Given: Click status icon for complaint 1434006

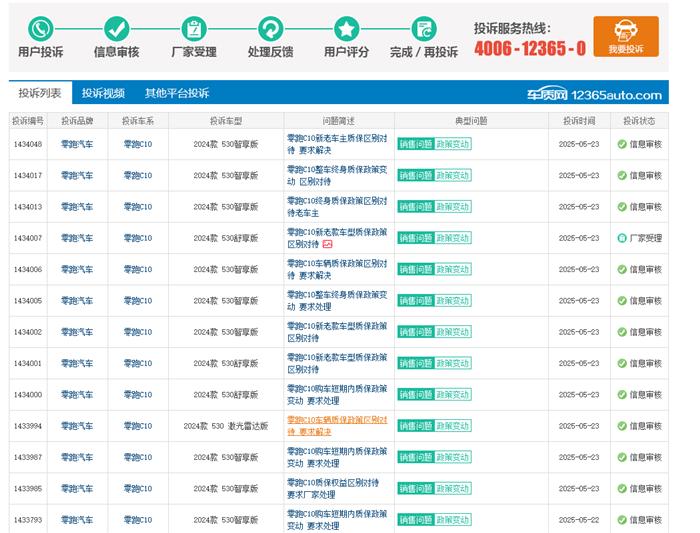Looking at the screenshot, I should point(622,269).
